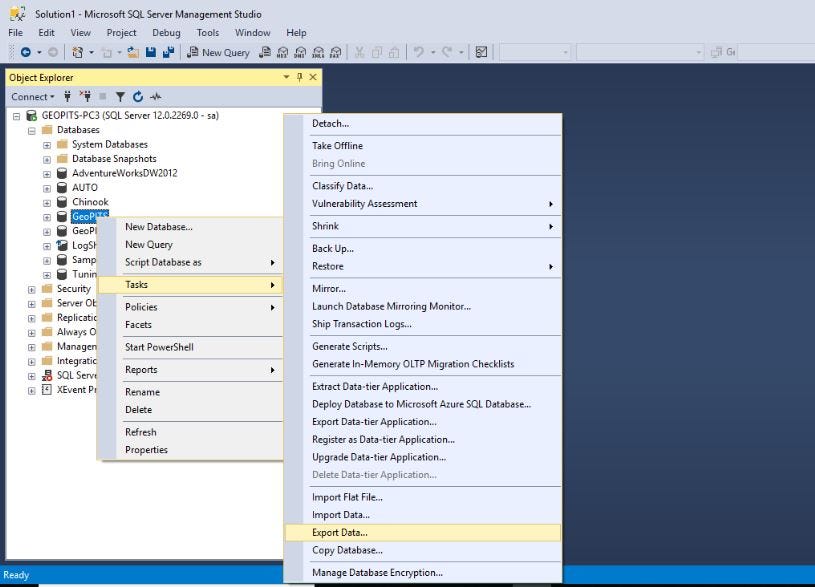Click the Filter funnel icon in Object Explorer

pos(120,96)
